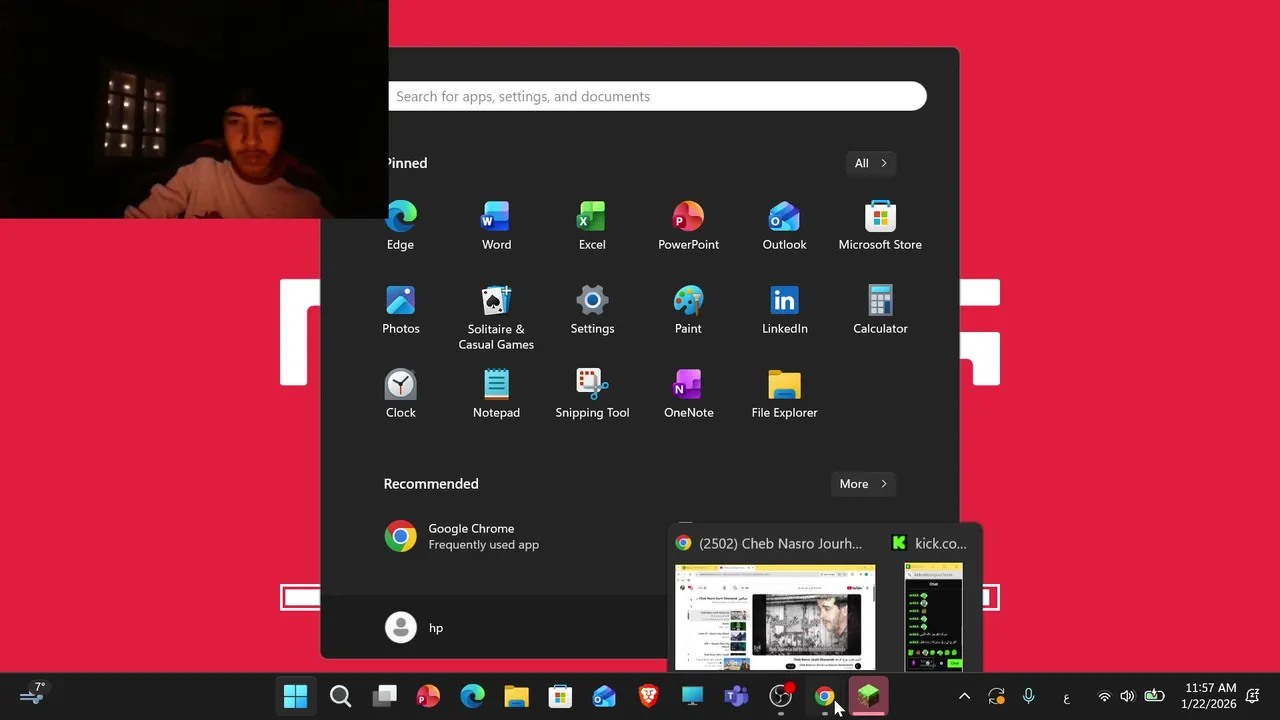Launch PowerPoint from the pinned apps
The height and width of the screenshot is (720, 1280).
tap(688, 226)
